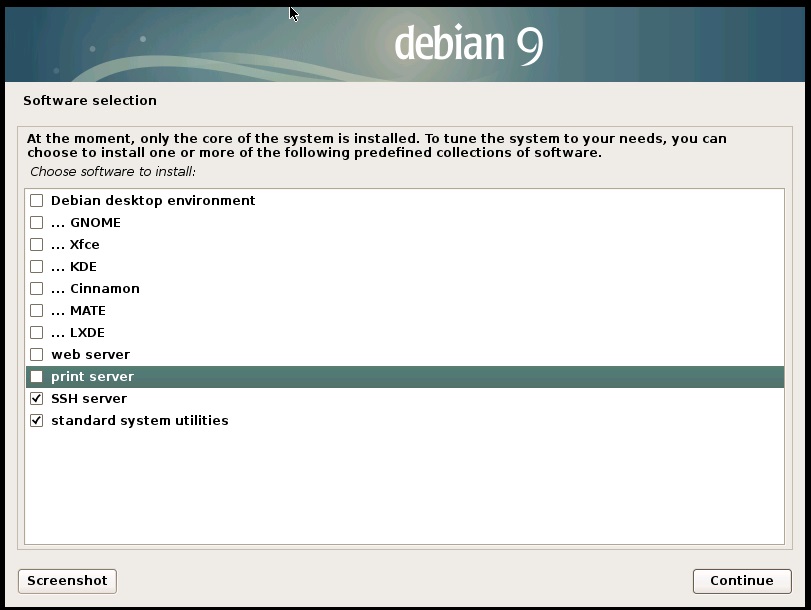Select the 'Debian desktop environment' row label

pyautogui.click(x=153, y=201)
